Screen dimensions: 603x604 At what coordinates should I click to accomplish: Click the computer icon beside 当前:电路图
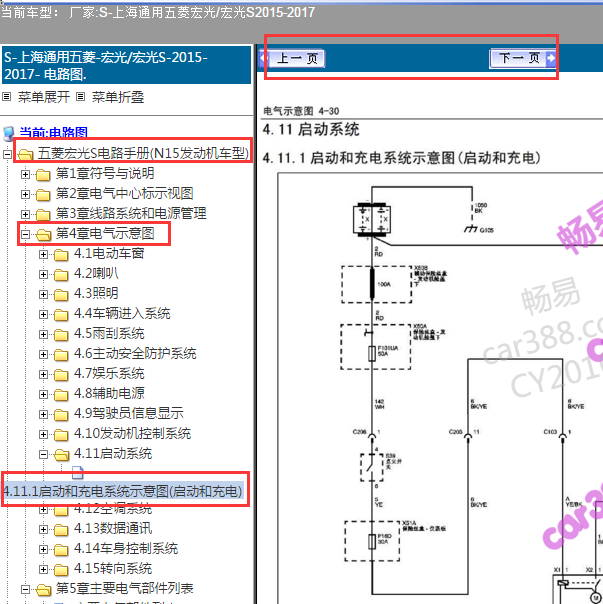[8, 134]
